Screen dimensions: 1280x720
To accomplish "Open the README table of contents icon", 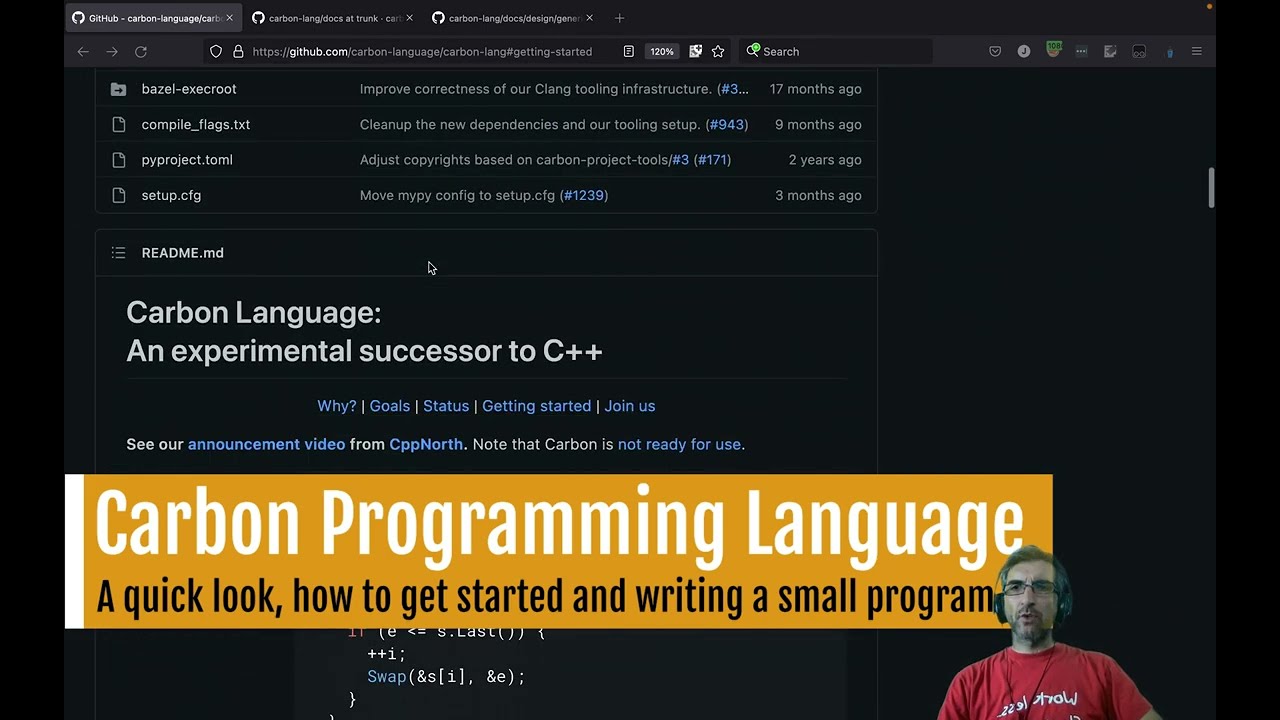I will click(118, 253).
